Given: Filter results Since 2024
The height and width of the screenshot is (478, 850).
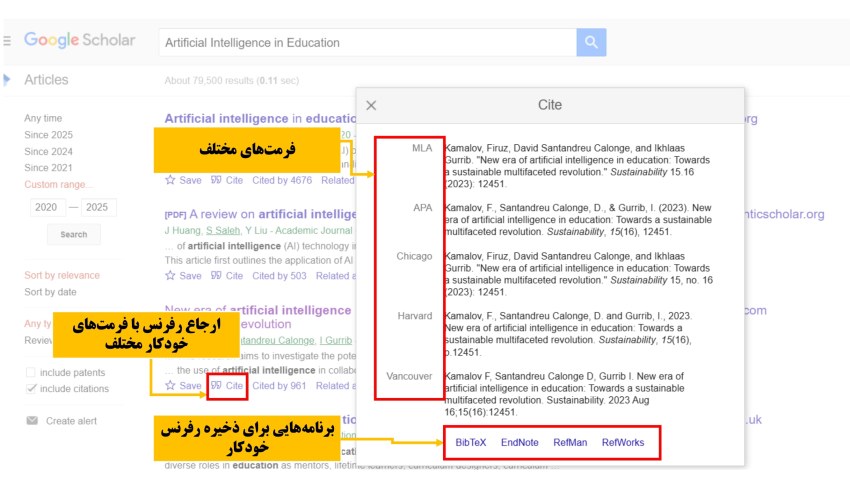Looking at the screenshot, I should click(48, 152).
